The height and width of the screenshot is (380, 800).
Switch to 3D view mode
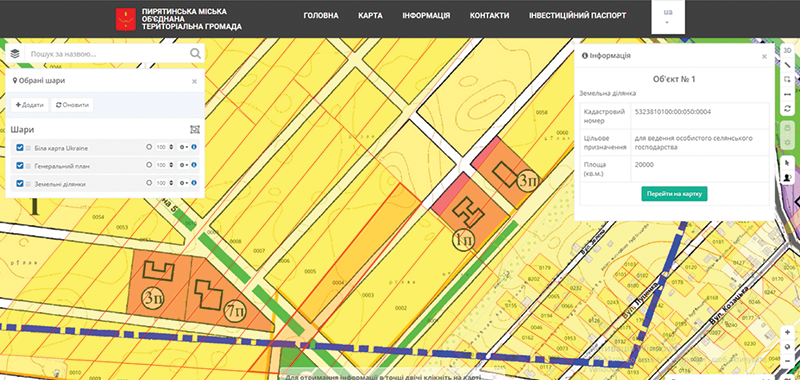[x=787, y=50]
